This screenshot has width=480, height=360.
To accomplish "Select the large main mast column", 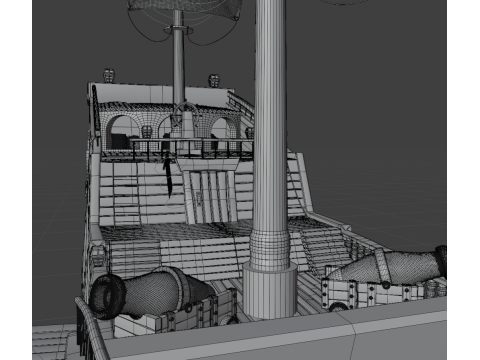I will (x=270, y=133).
